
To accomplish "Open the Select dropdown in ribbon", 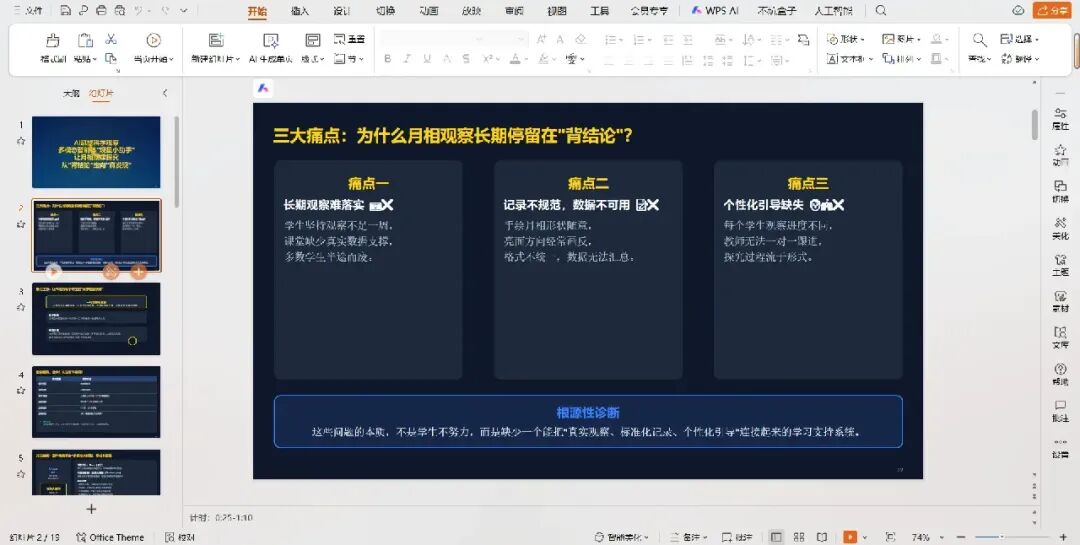I will 1020,39.
